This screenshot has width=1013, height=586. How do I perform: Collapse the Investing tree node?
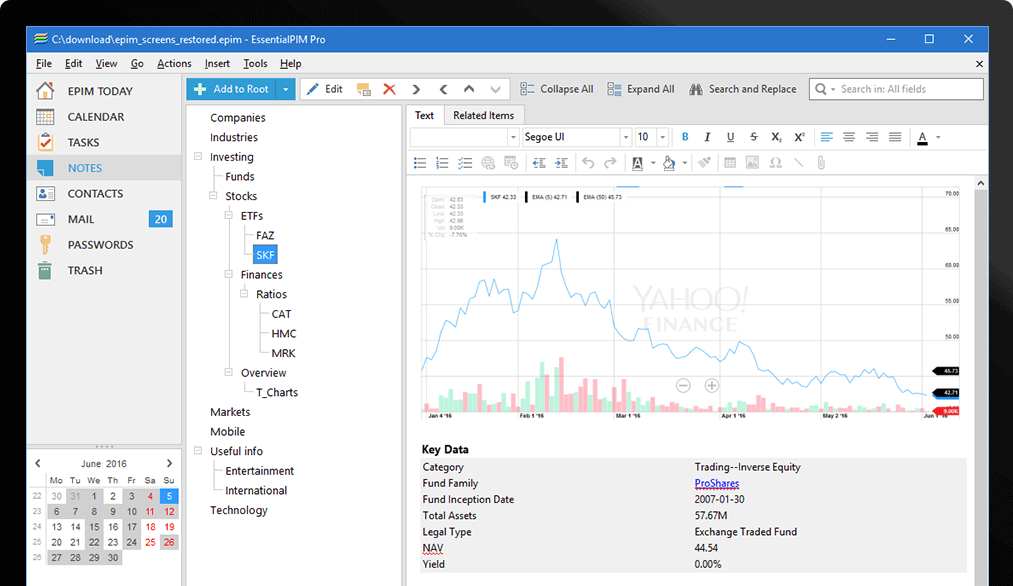point(198,157)
